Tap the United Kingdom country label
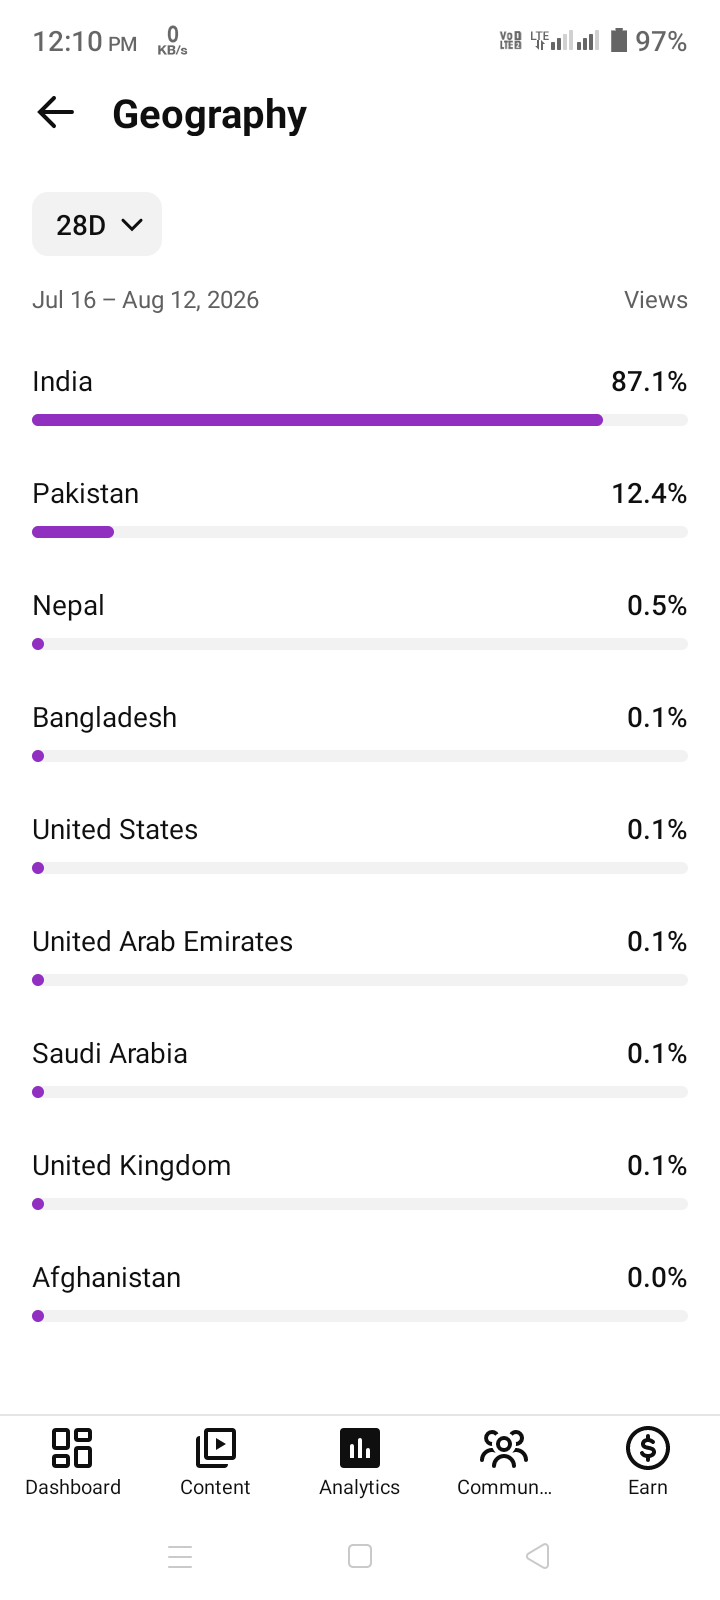 [132, 1165]
